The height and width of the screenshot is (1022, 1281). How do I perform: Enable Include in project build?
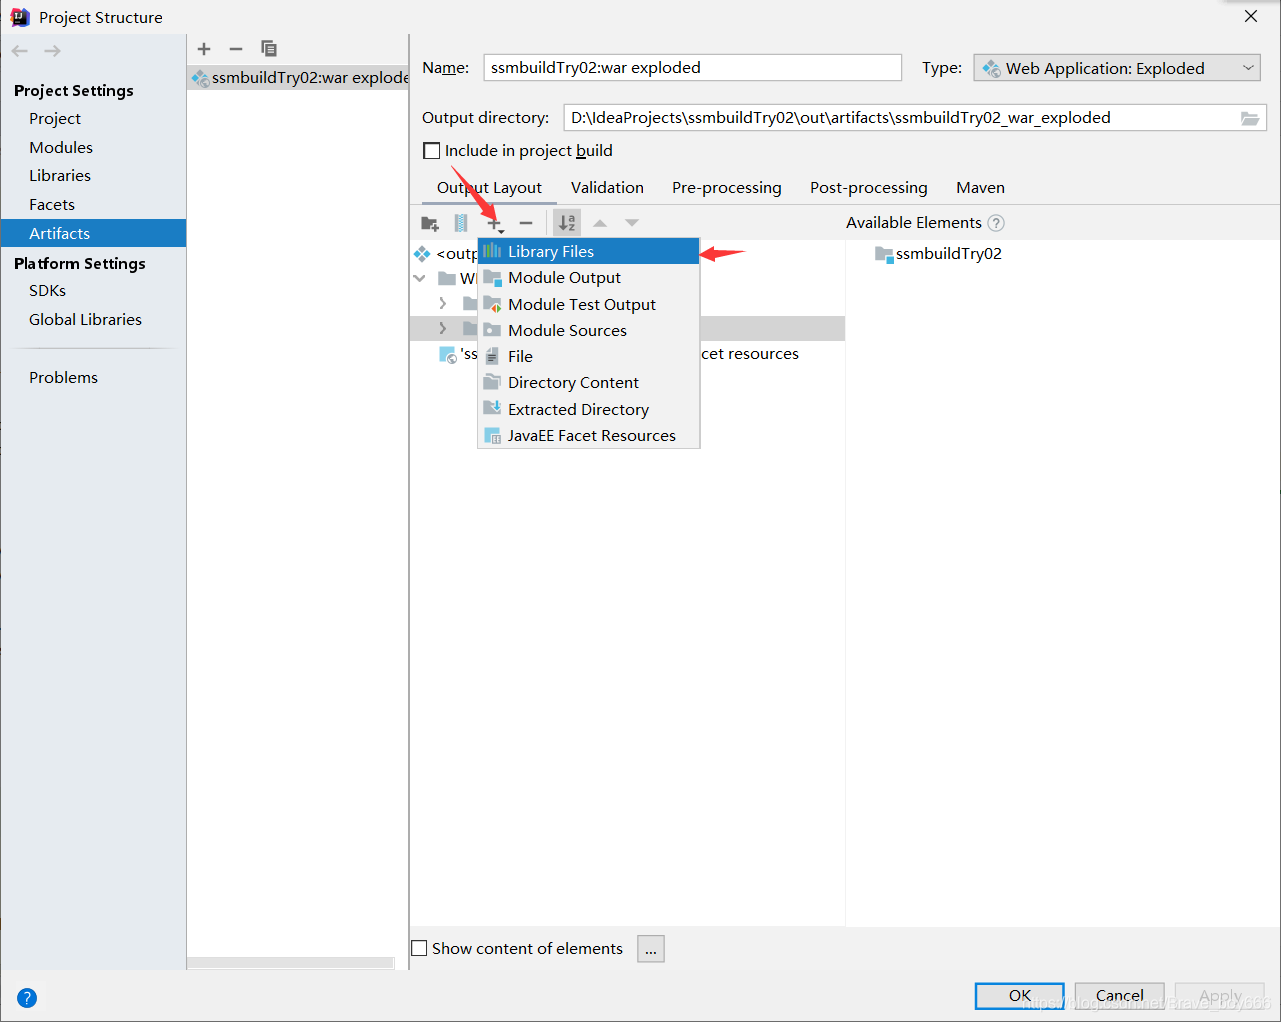(432, 151)
